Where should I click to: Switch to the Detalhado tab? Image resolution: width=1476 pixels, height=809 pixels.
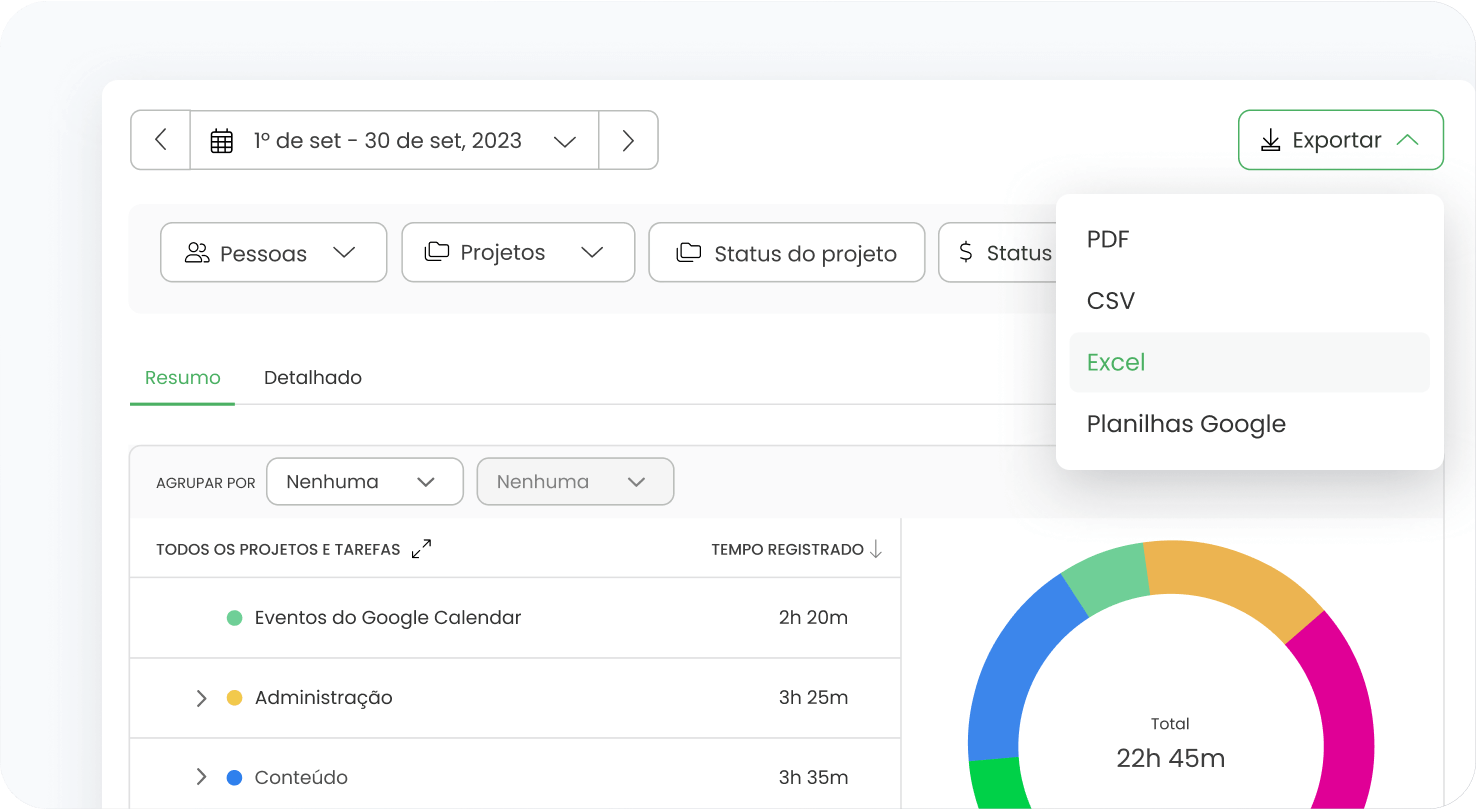pyautogui.click(x=312, y=378)
